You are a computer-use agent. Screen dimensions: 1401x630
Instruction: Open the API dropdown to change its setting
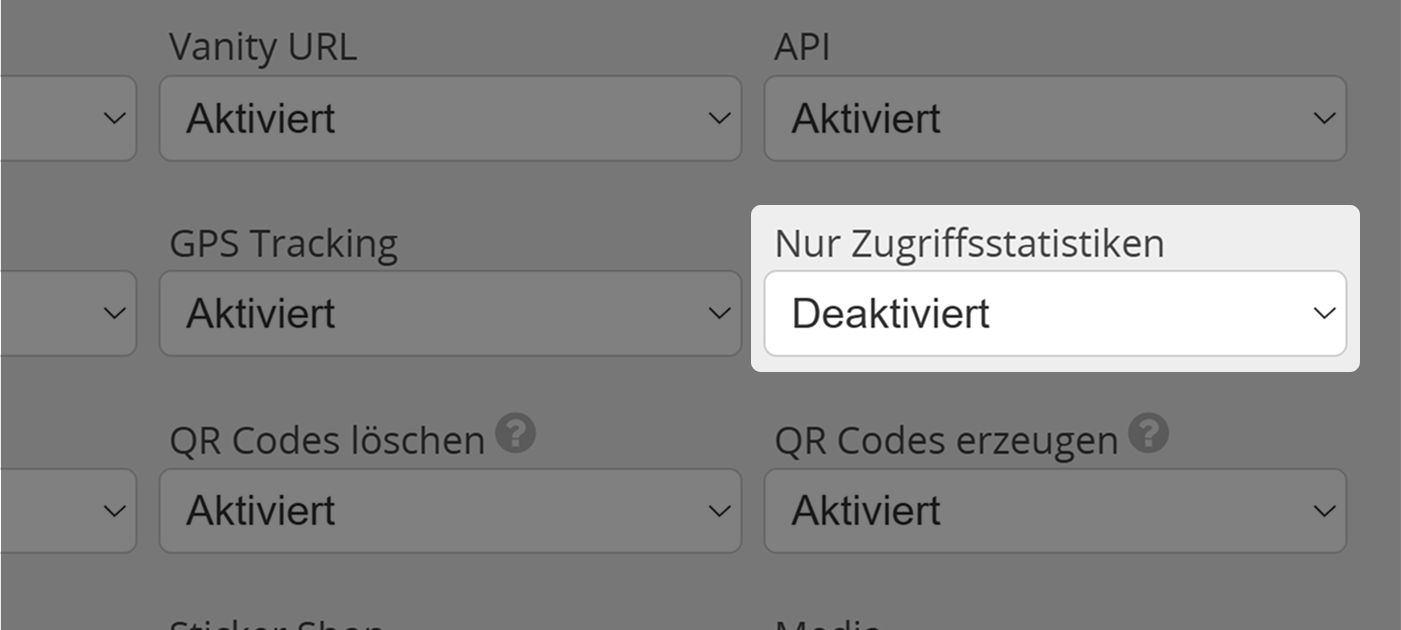(1055, 118)
